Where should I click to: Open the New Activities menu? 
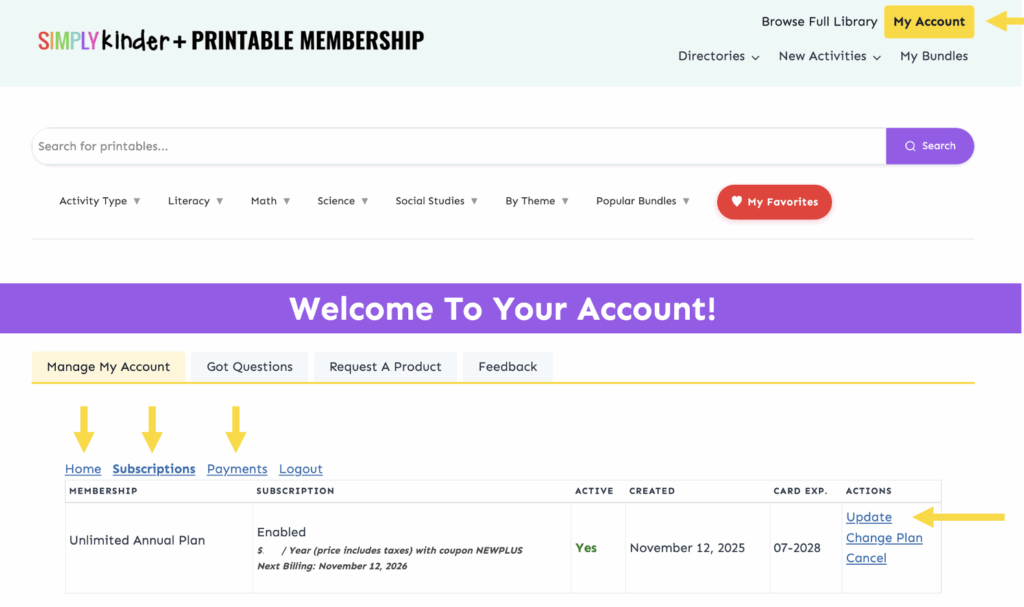pyautogui.click(x=829, y=56)
